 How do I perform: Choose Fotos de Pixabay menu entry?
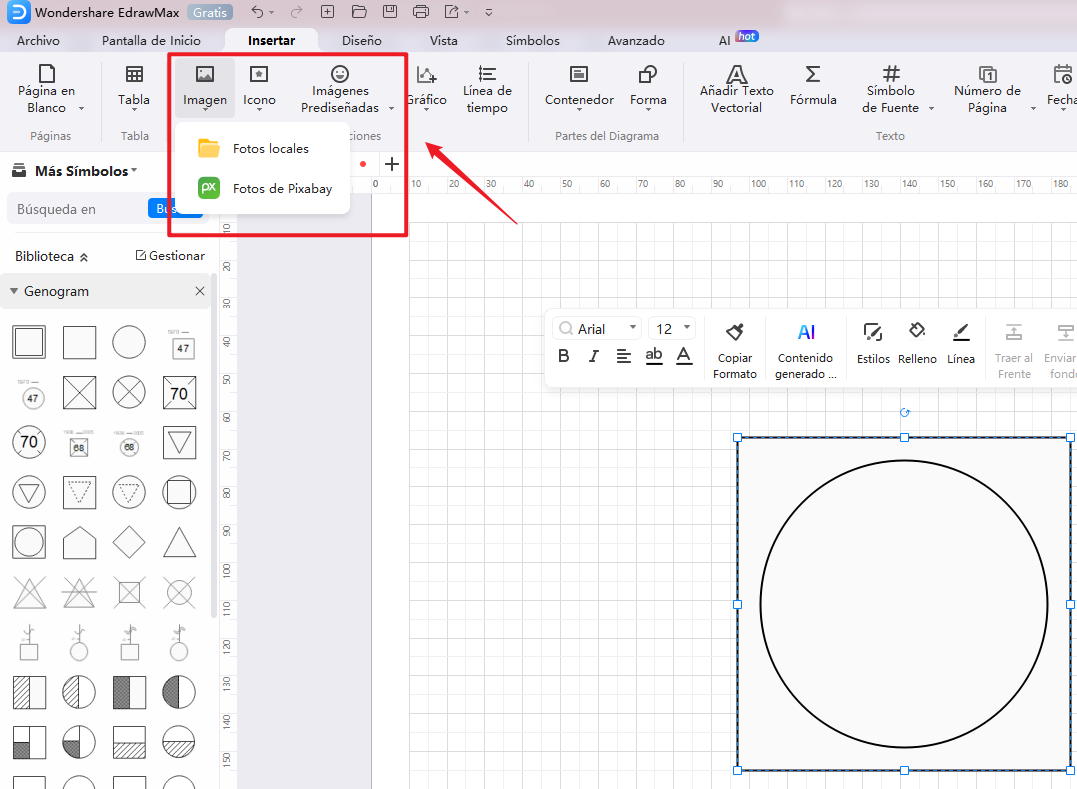pos(282,188)
